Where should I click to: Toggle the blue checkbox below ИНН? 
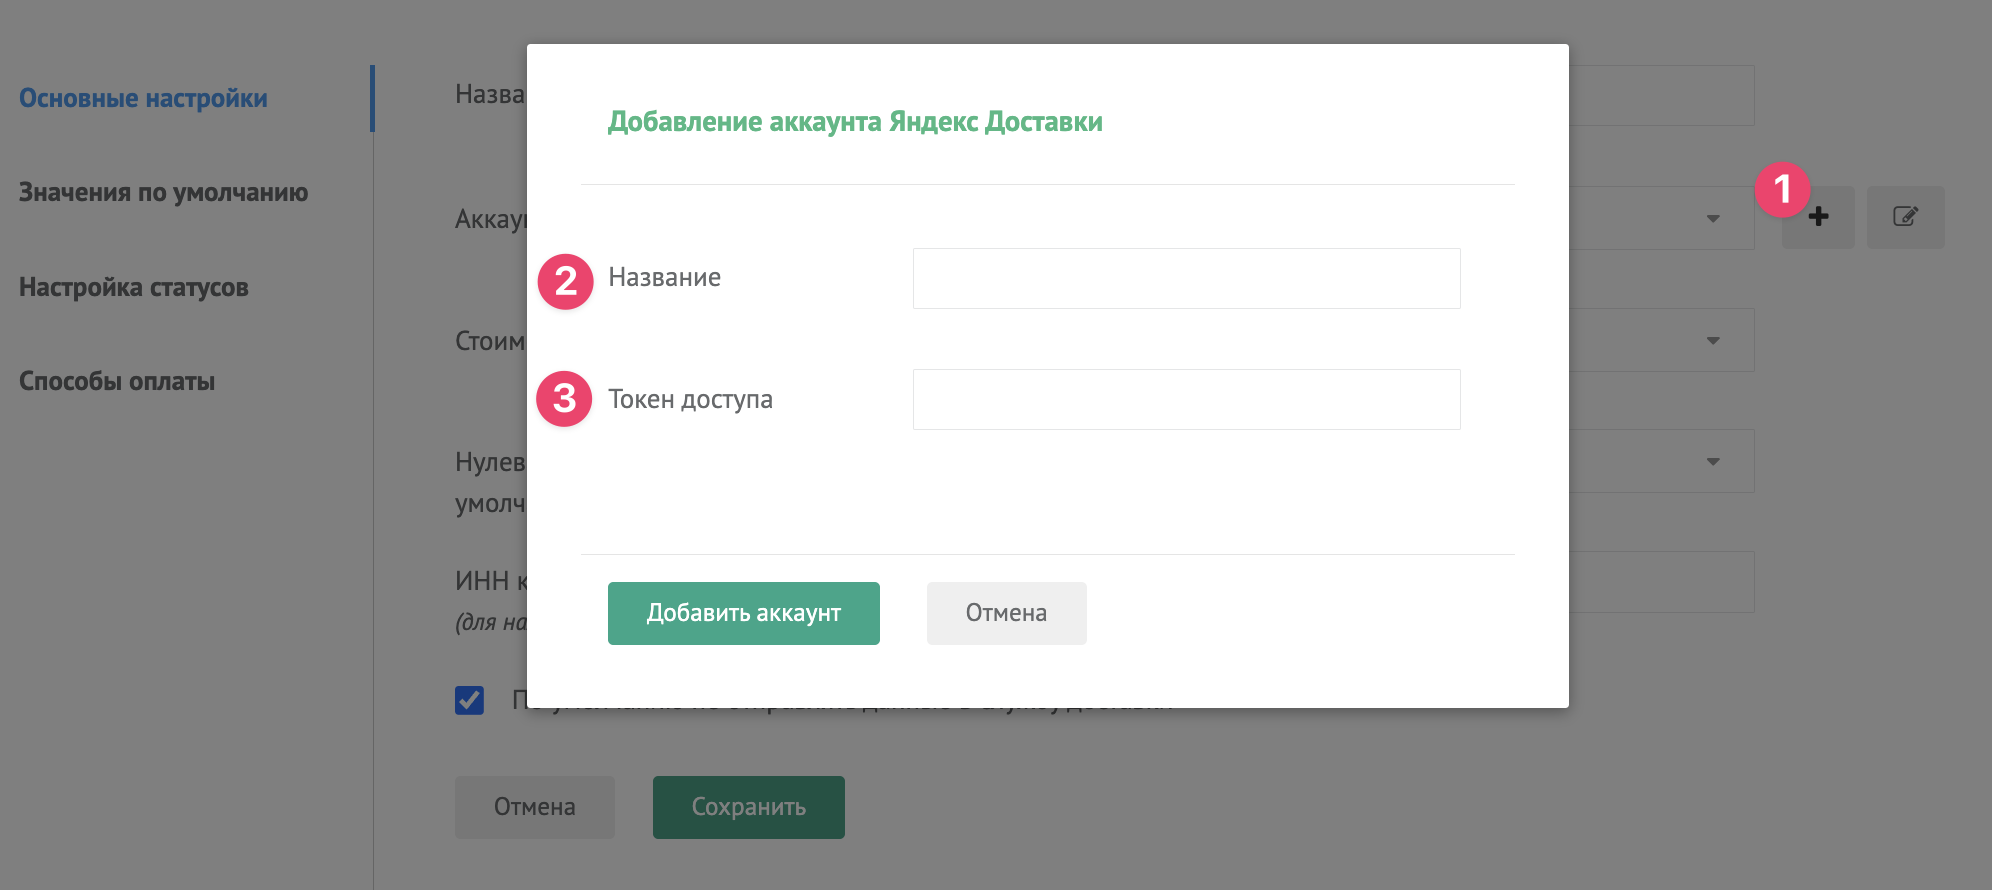click(x=469, y=700)
